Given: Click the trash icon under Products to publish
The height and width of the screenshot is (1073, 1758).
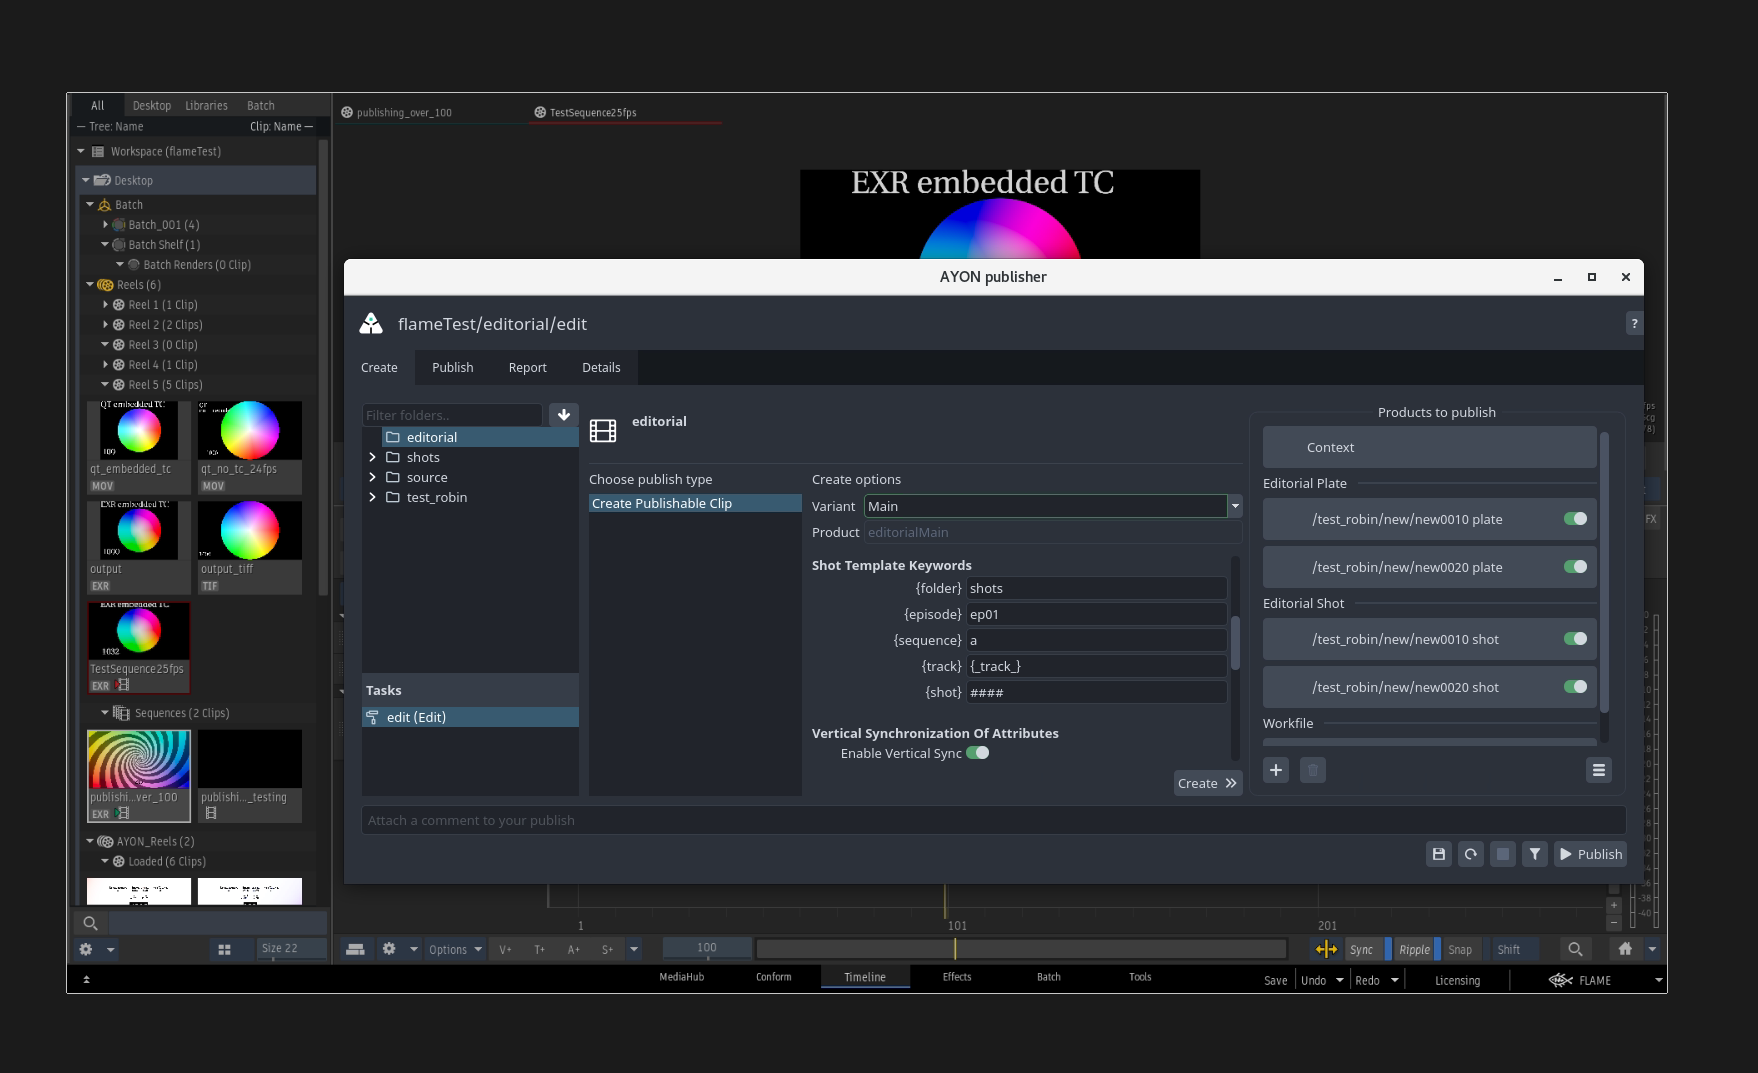Looking at the screenshot, I should tap(1313, 770).
